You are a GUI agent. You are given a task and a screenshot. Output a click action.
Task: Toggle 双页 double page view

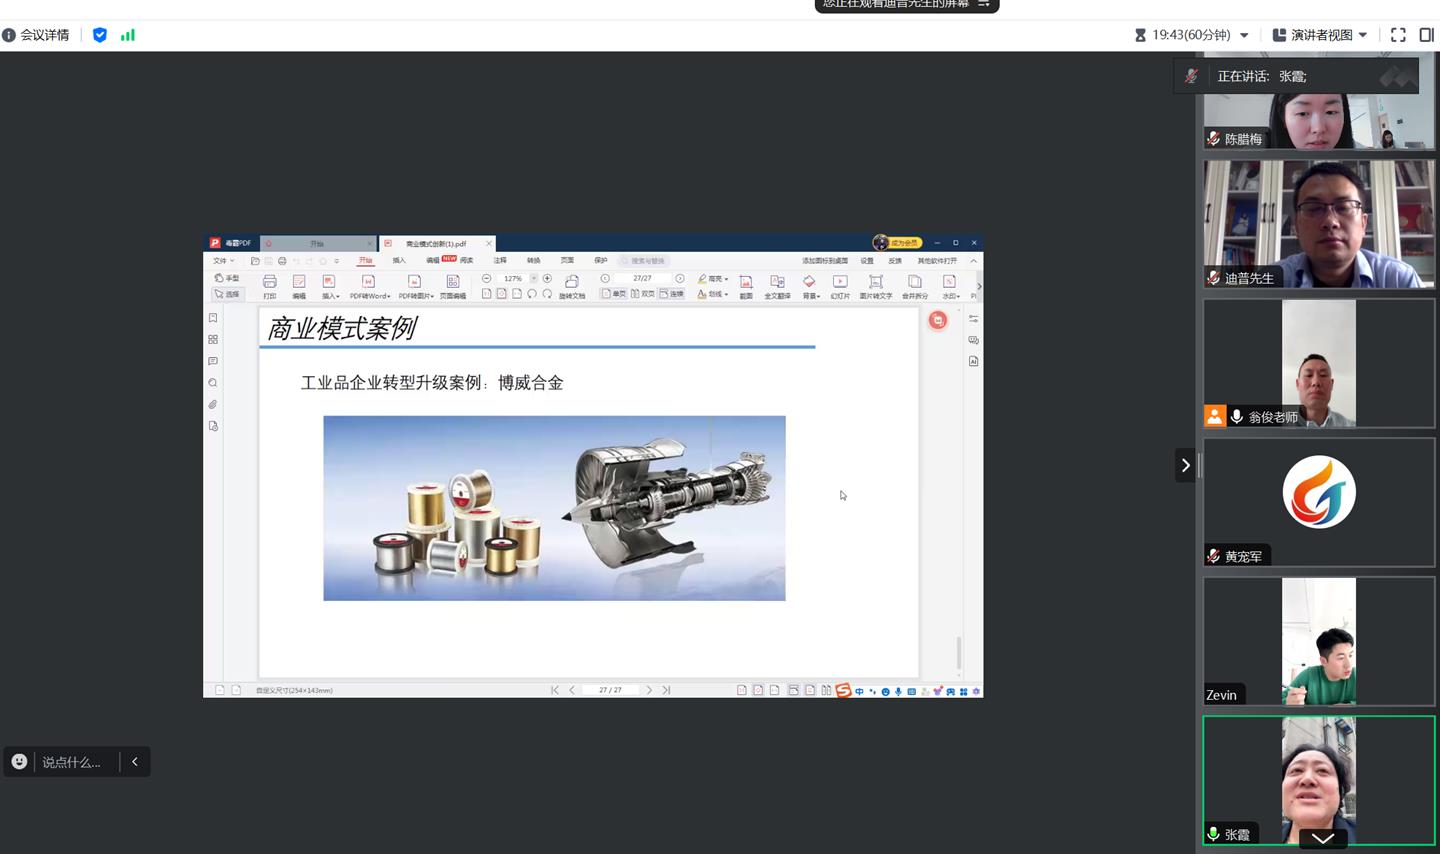click(642, 294)
